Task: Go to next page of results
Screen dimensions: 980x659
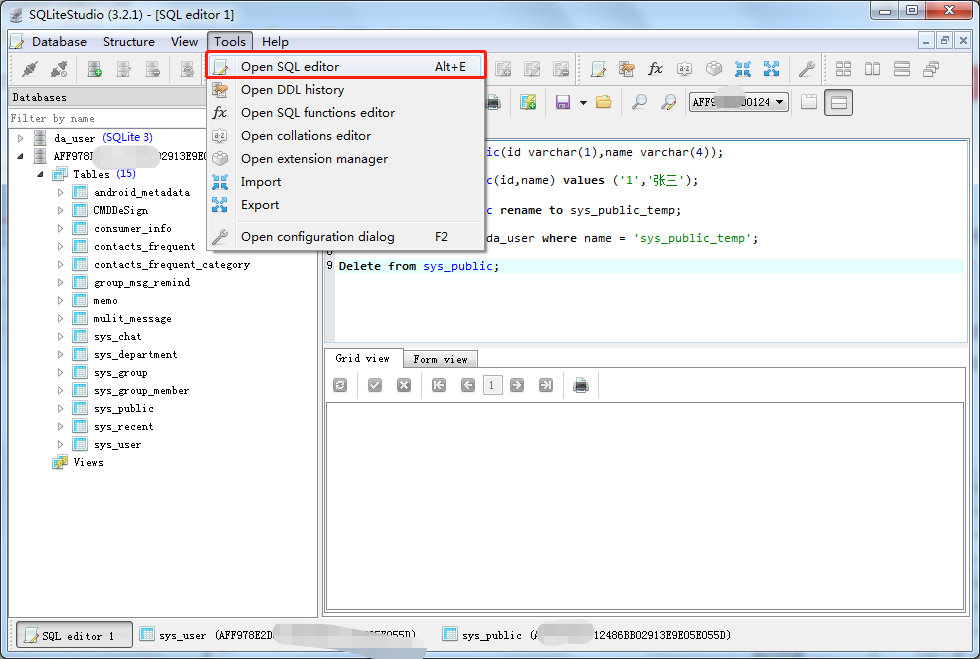Action: (517, 385)
